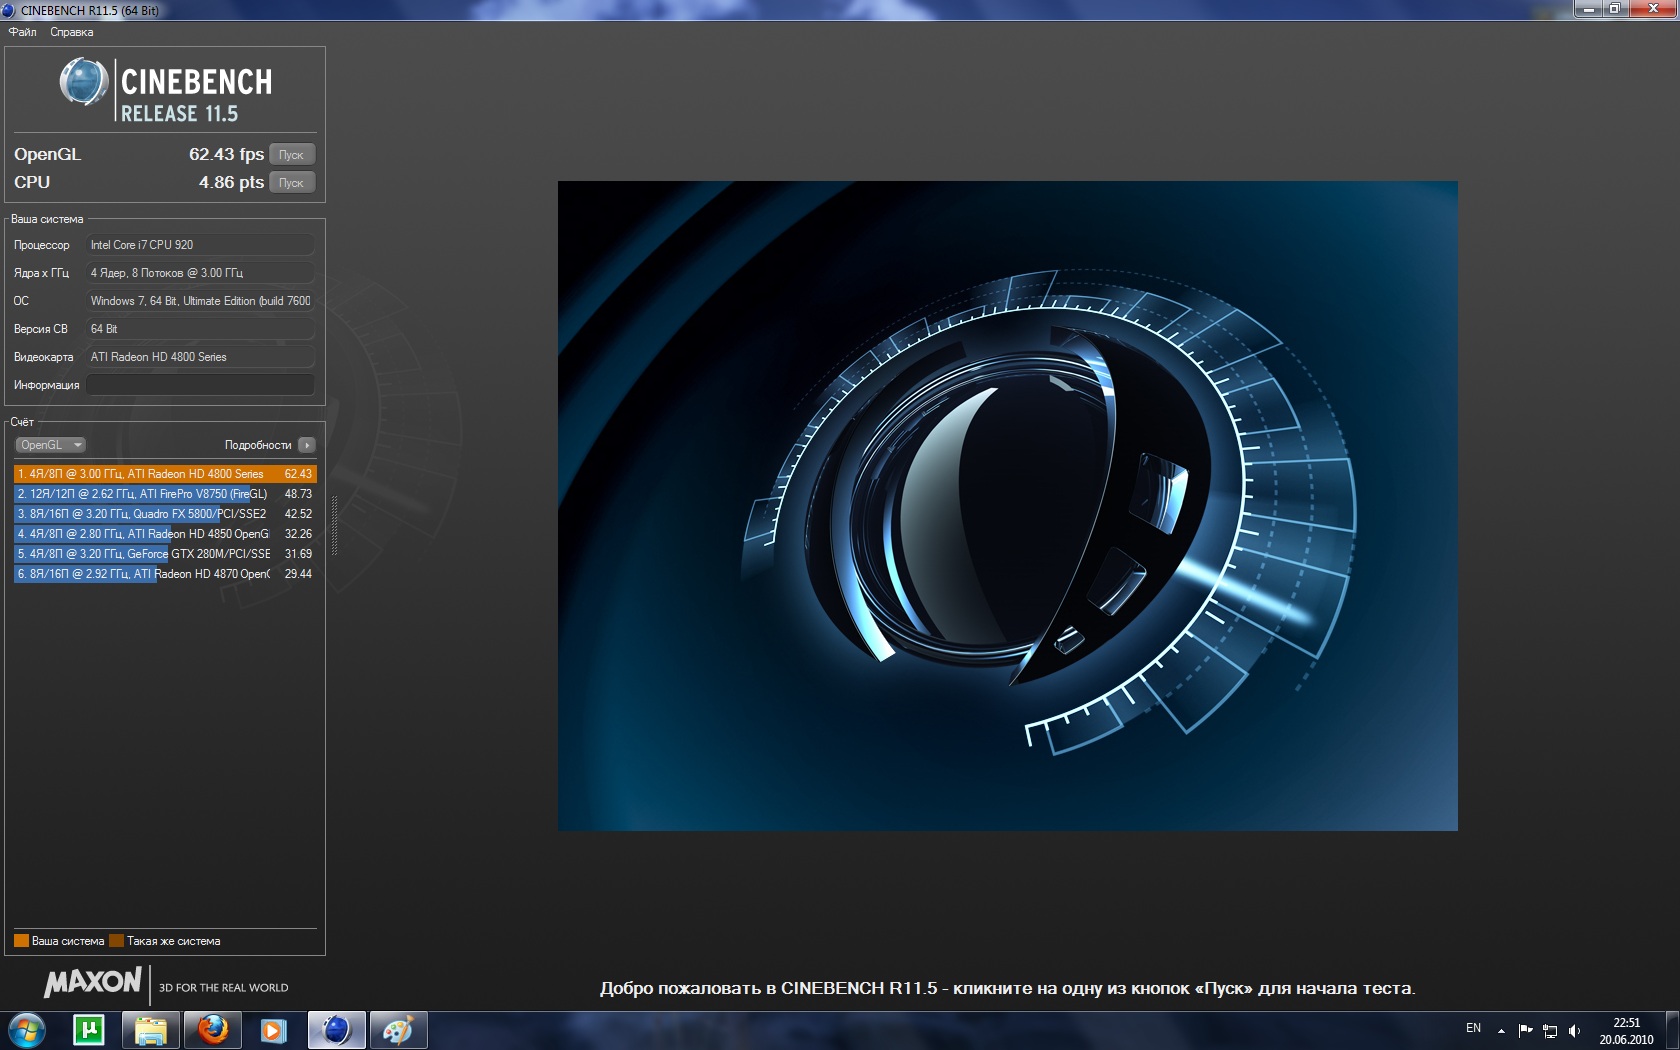Open uTorrent from the taskbar
The image size is (1680, 1050).
pyautogui.click(x=89, y=1030)
